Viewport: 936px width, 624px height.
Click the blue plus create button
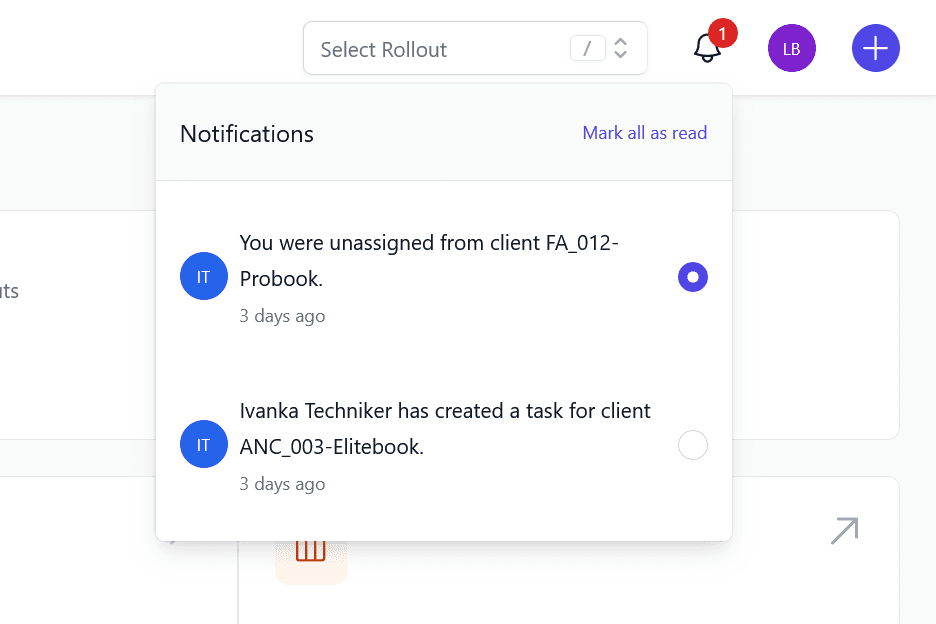[875, 48]
